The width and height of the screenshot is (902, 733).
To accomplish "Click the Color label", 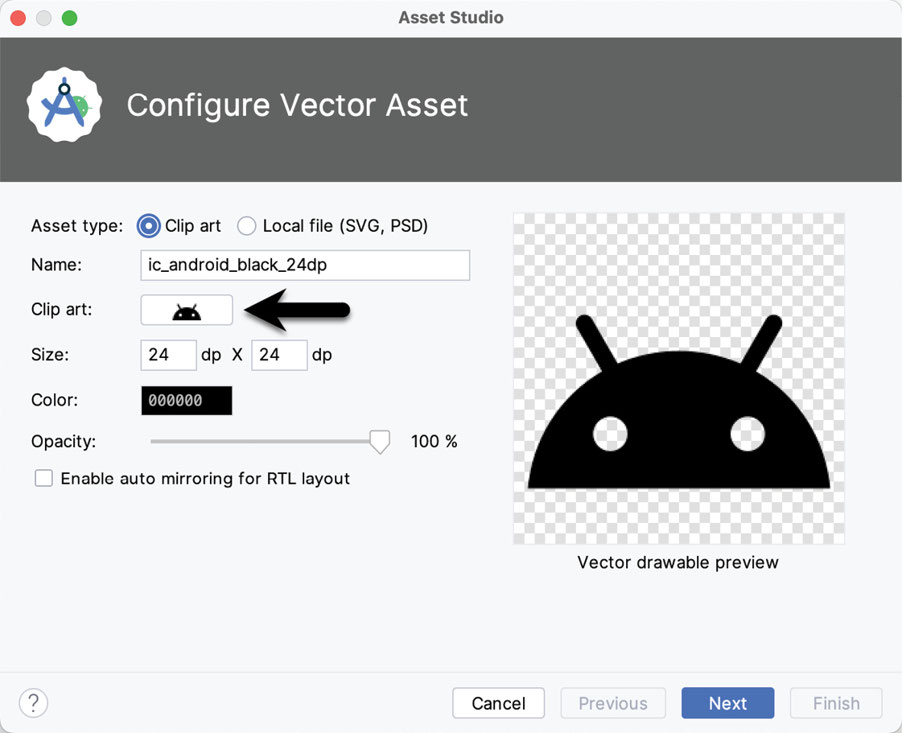I will [55, 400].
